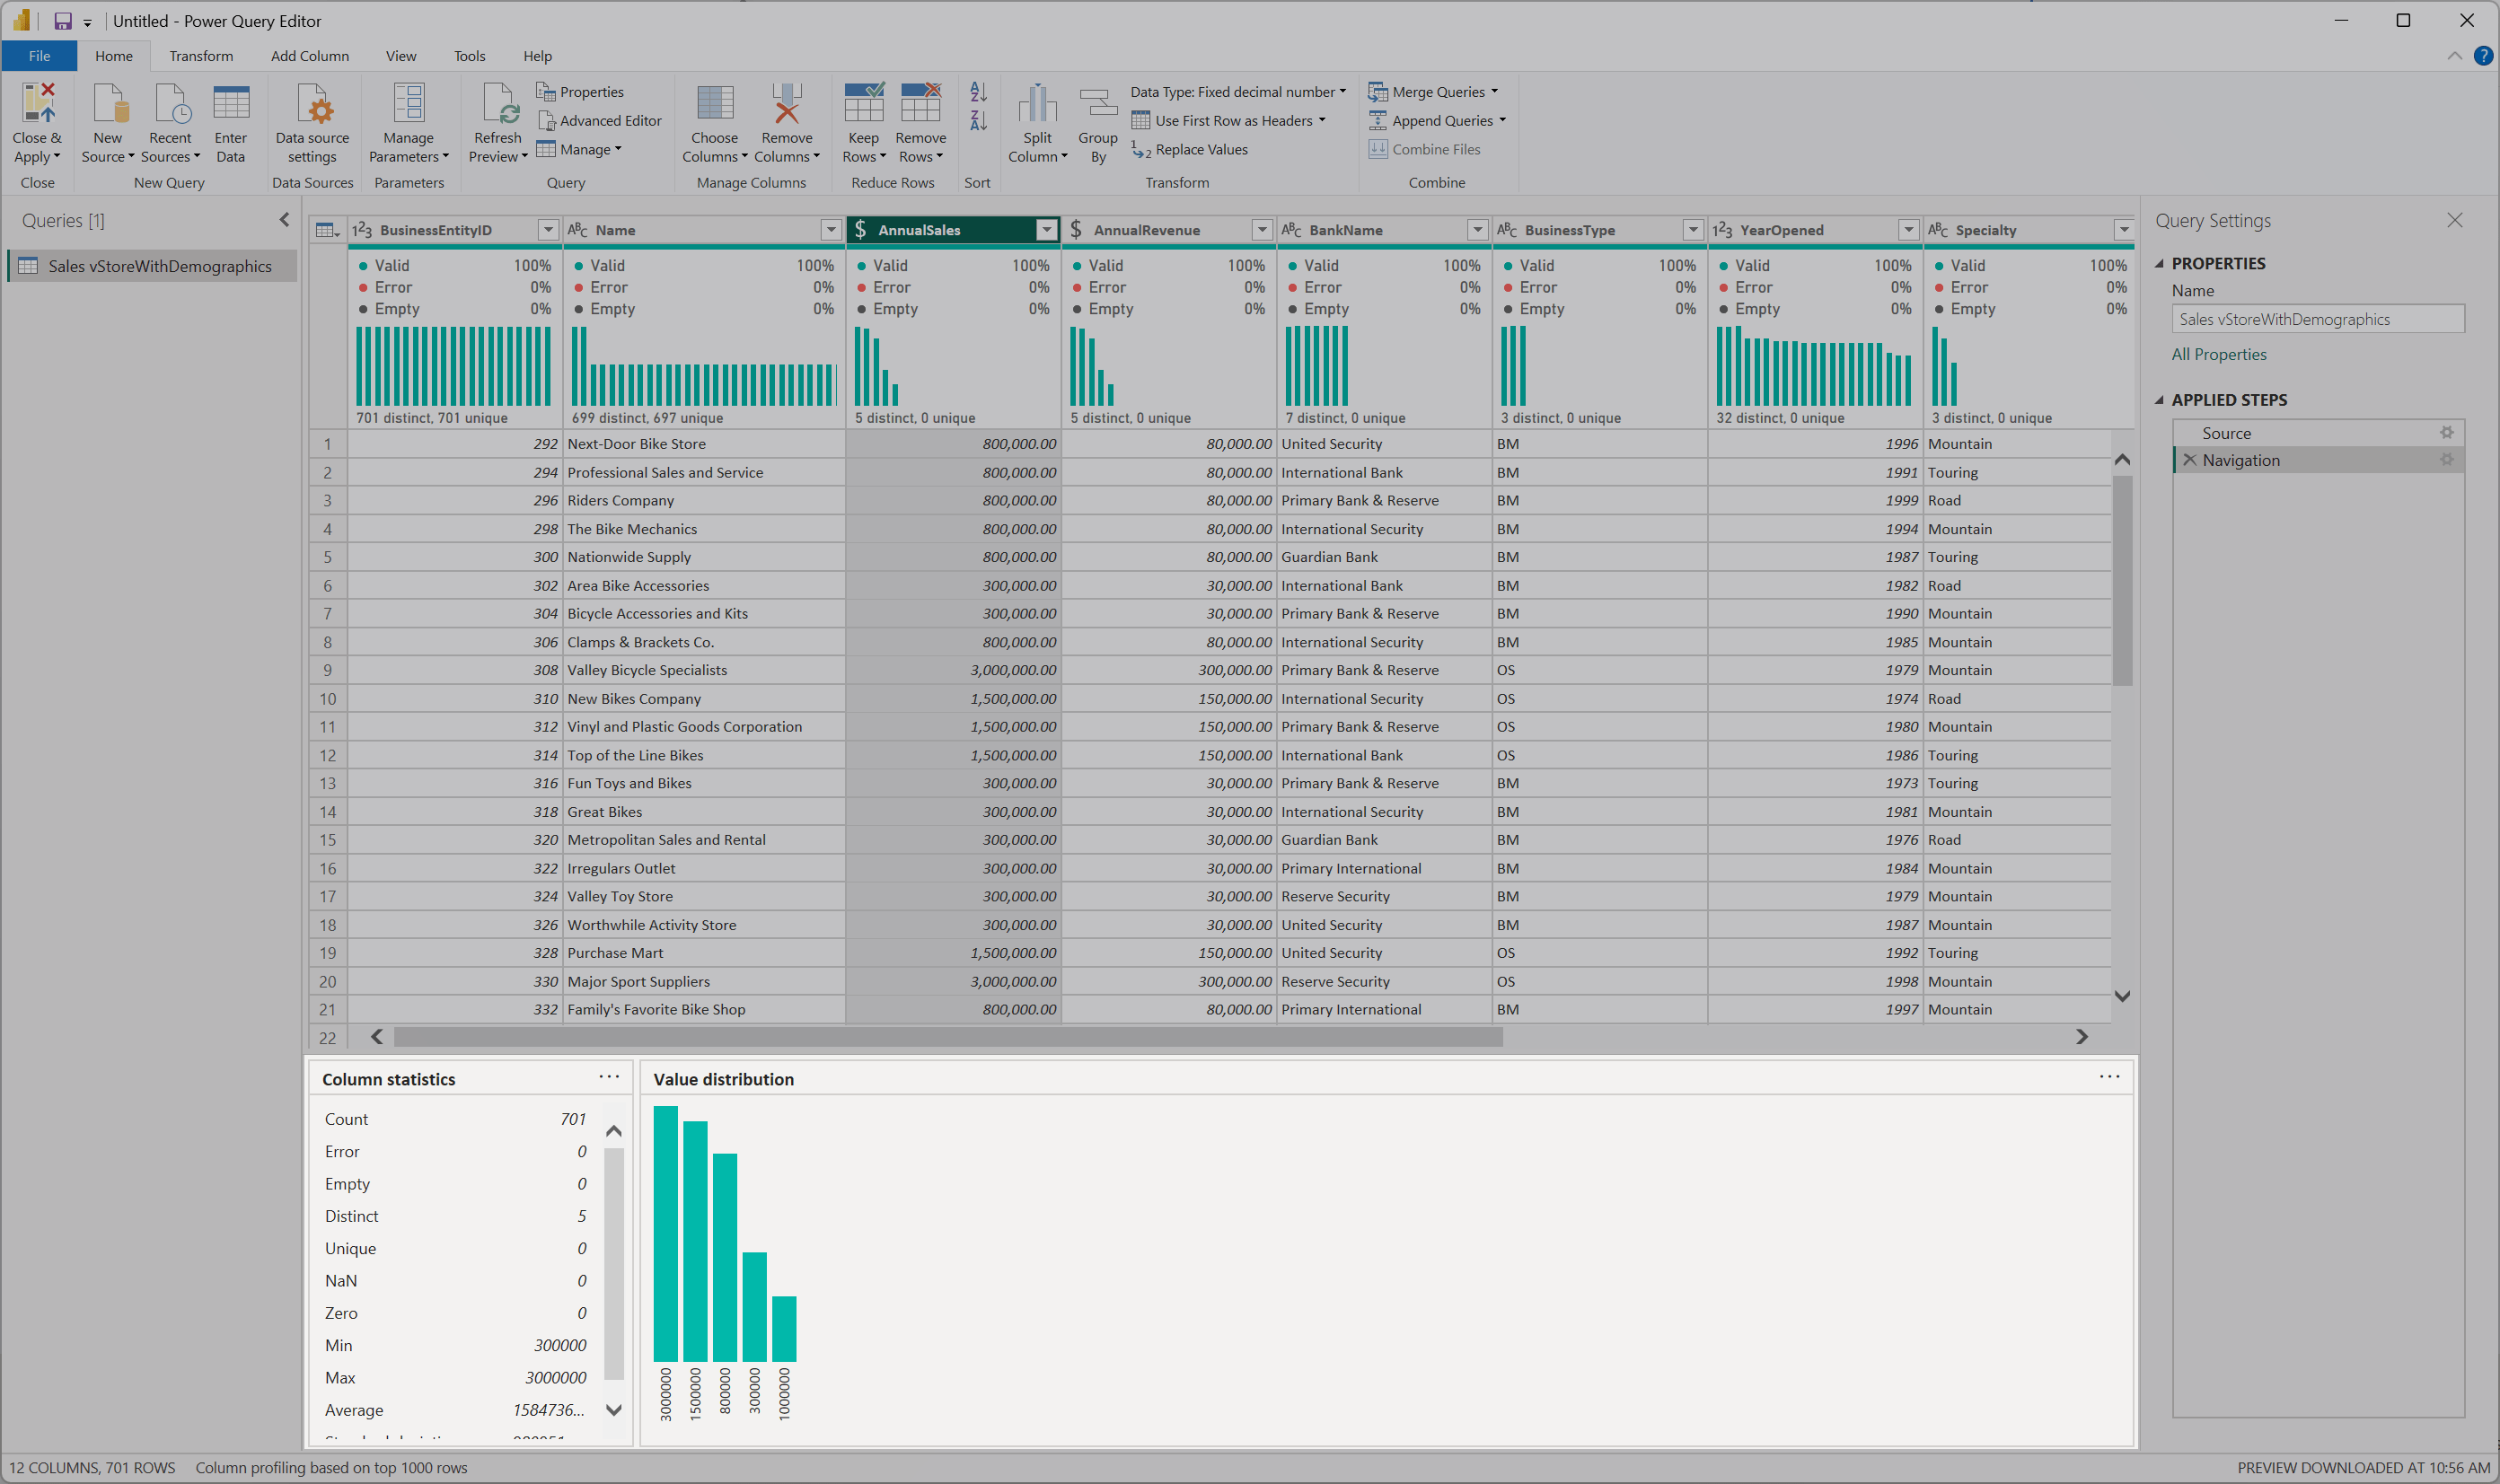Click the query Name input field
This screenshot has height=1484, width=2500.
2316,319
